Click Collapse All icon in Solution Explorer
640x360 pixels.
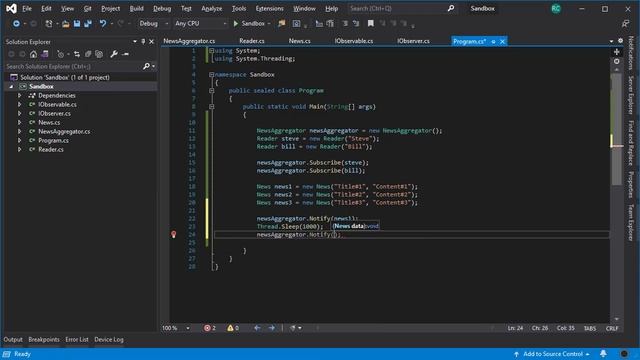click(88, 54)
